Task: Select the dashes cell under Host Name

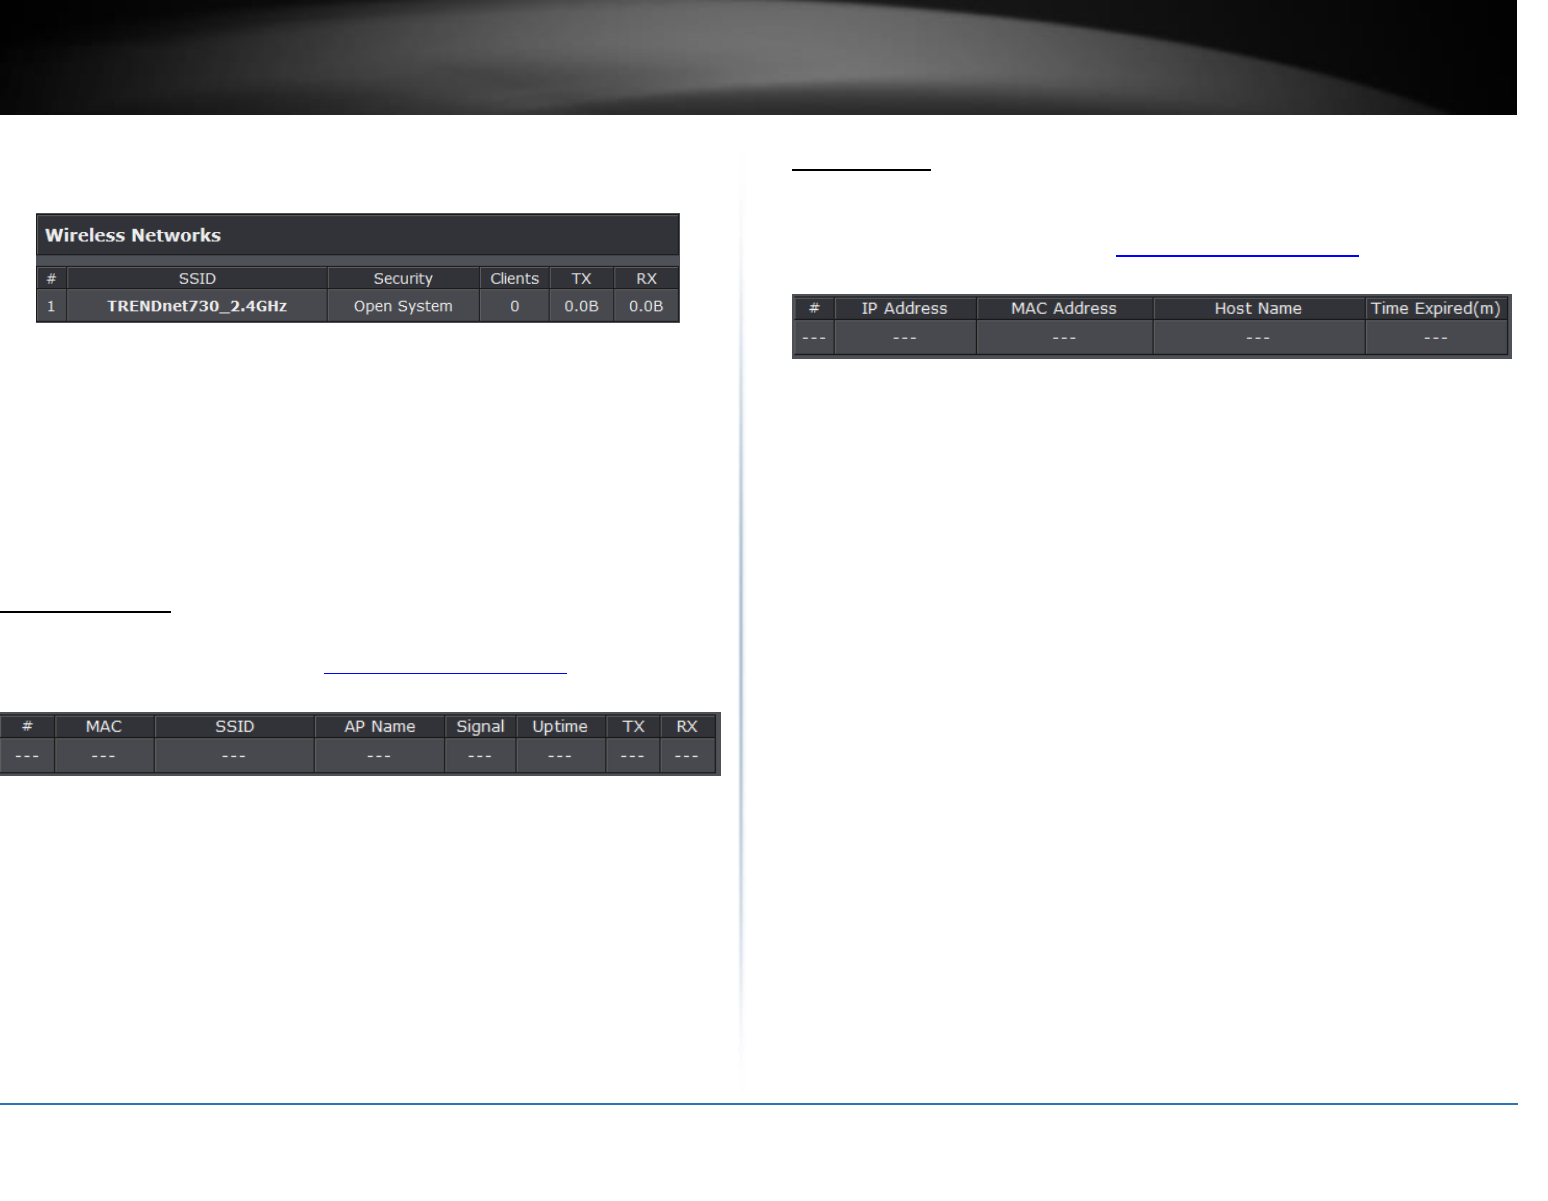Action: (1258, 338)
